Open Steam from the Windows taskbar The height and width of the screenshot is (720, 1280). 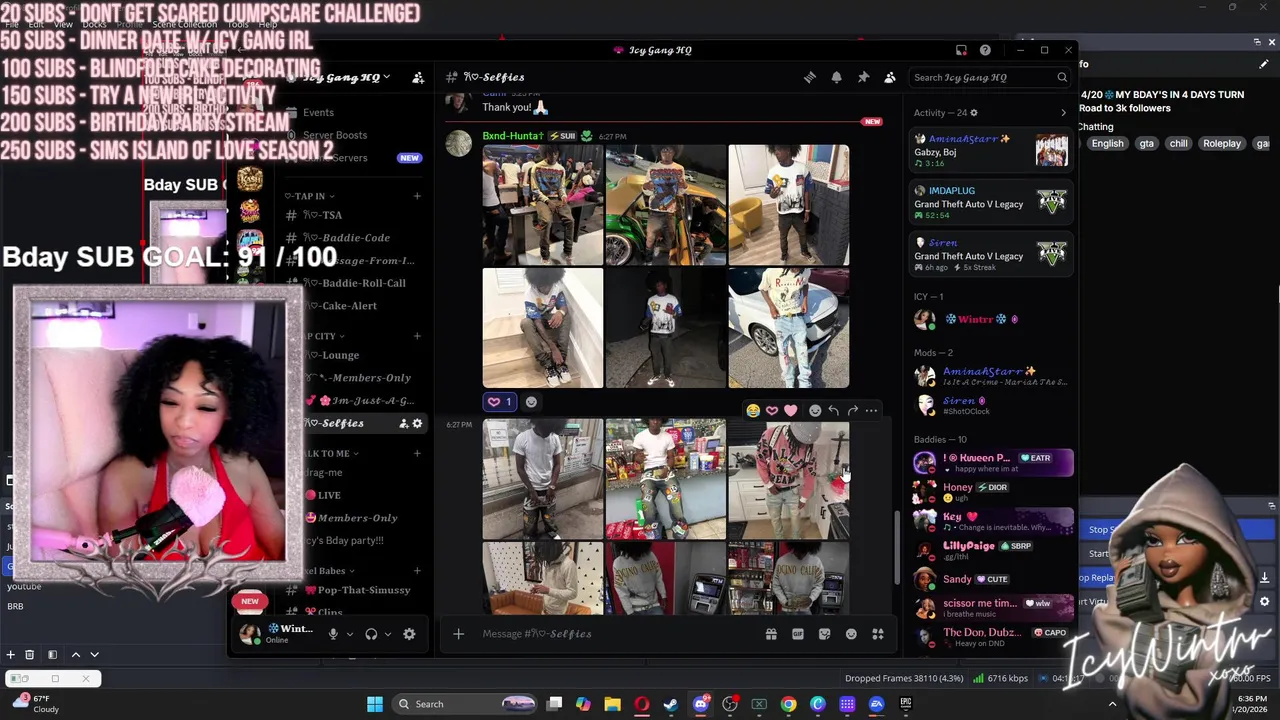coord(671,704)
